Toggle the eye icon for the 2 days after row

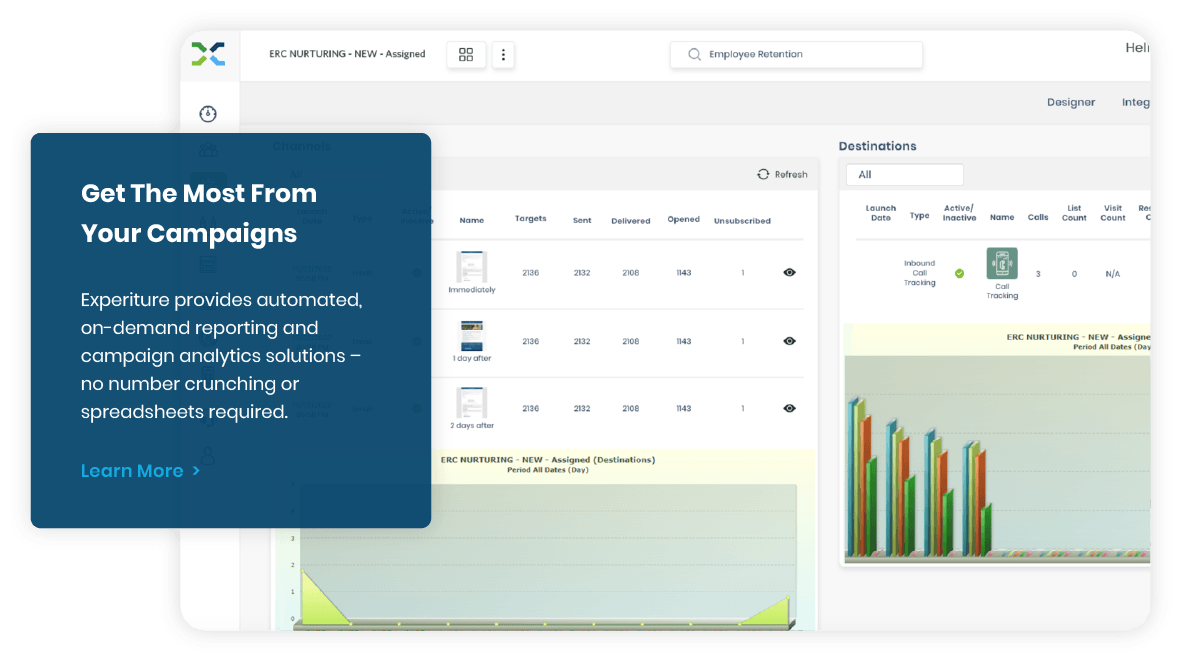point(789,408)
